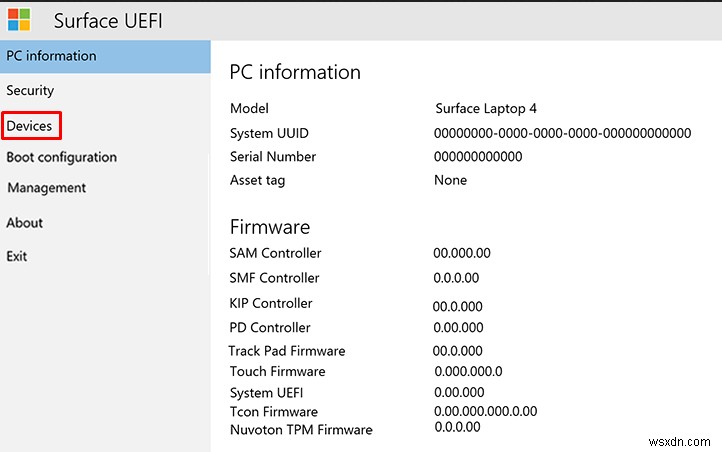Select the Asset tag value None

[450, 180]
